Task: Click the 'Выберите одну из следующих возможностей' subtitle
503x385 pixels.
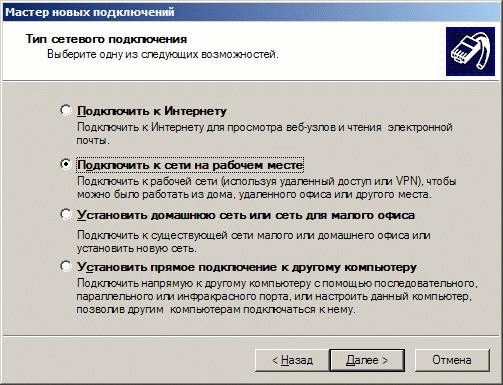Action: tap(163, 54)
